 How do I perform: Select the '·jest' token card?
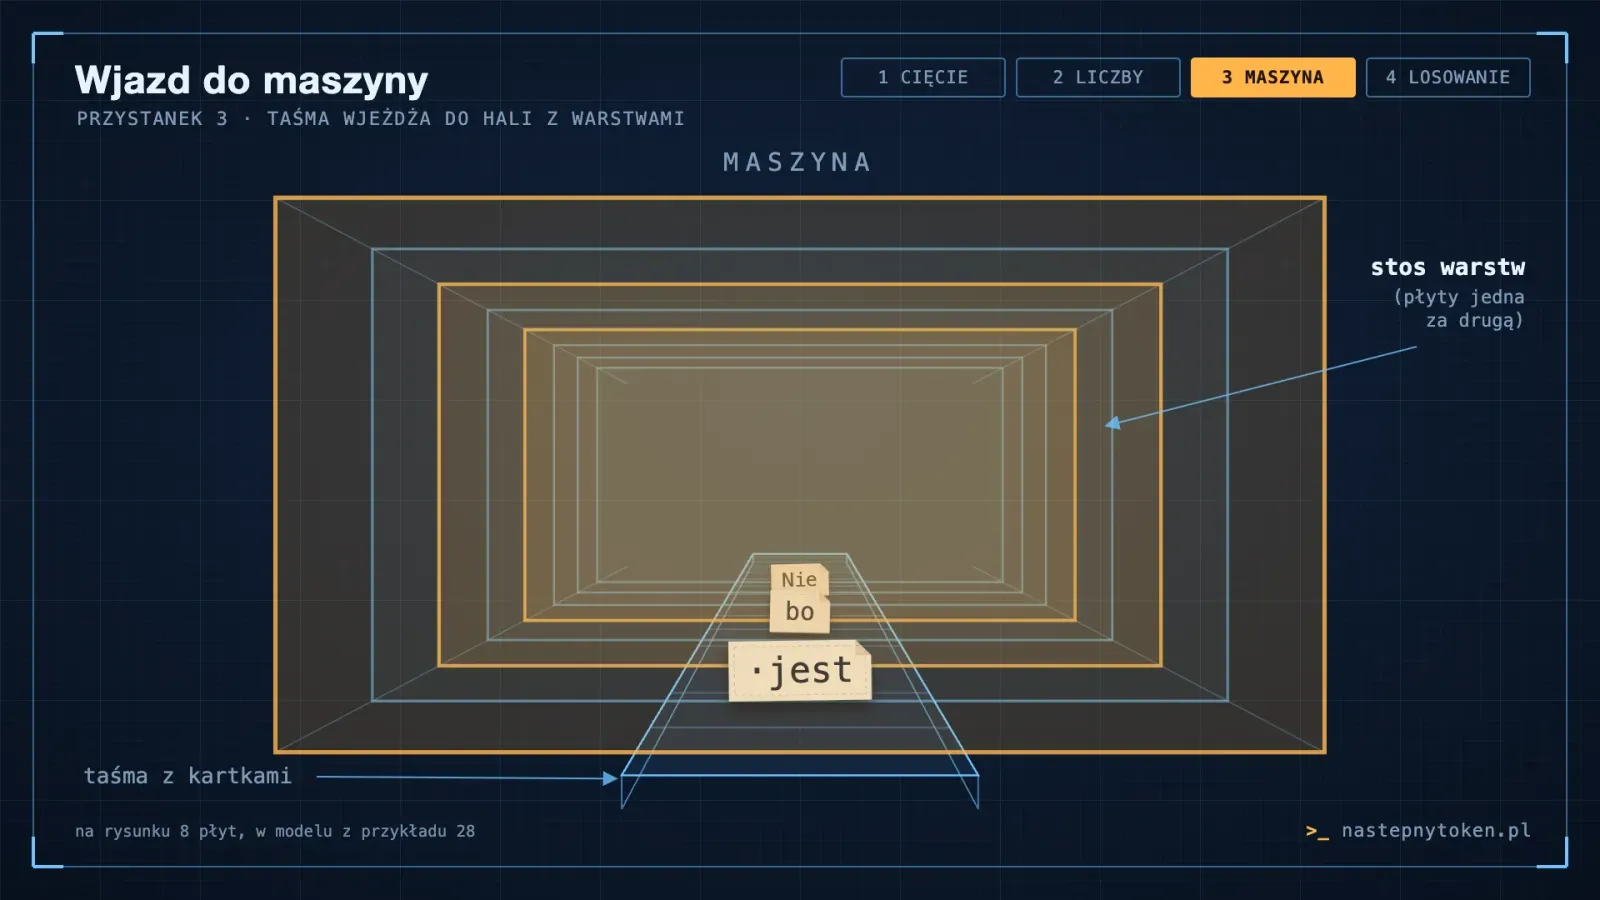pyautogui.click(x=800, y=670)
